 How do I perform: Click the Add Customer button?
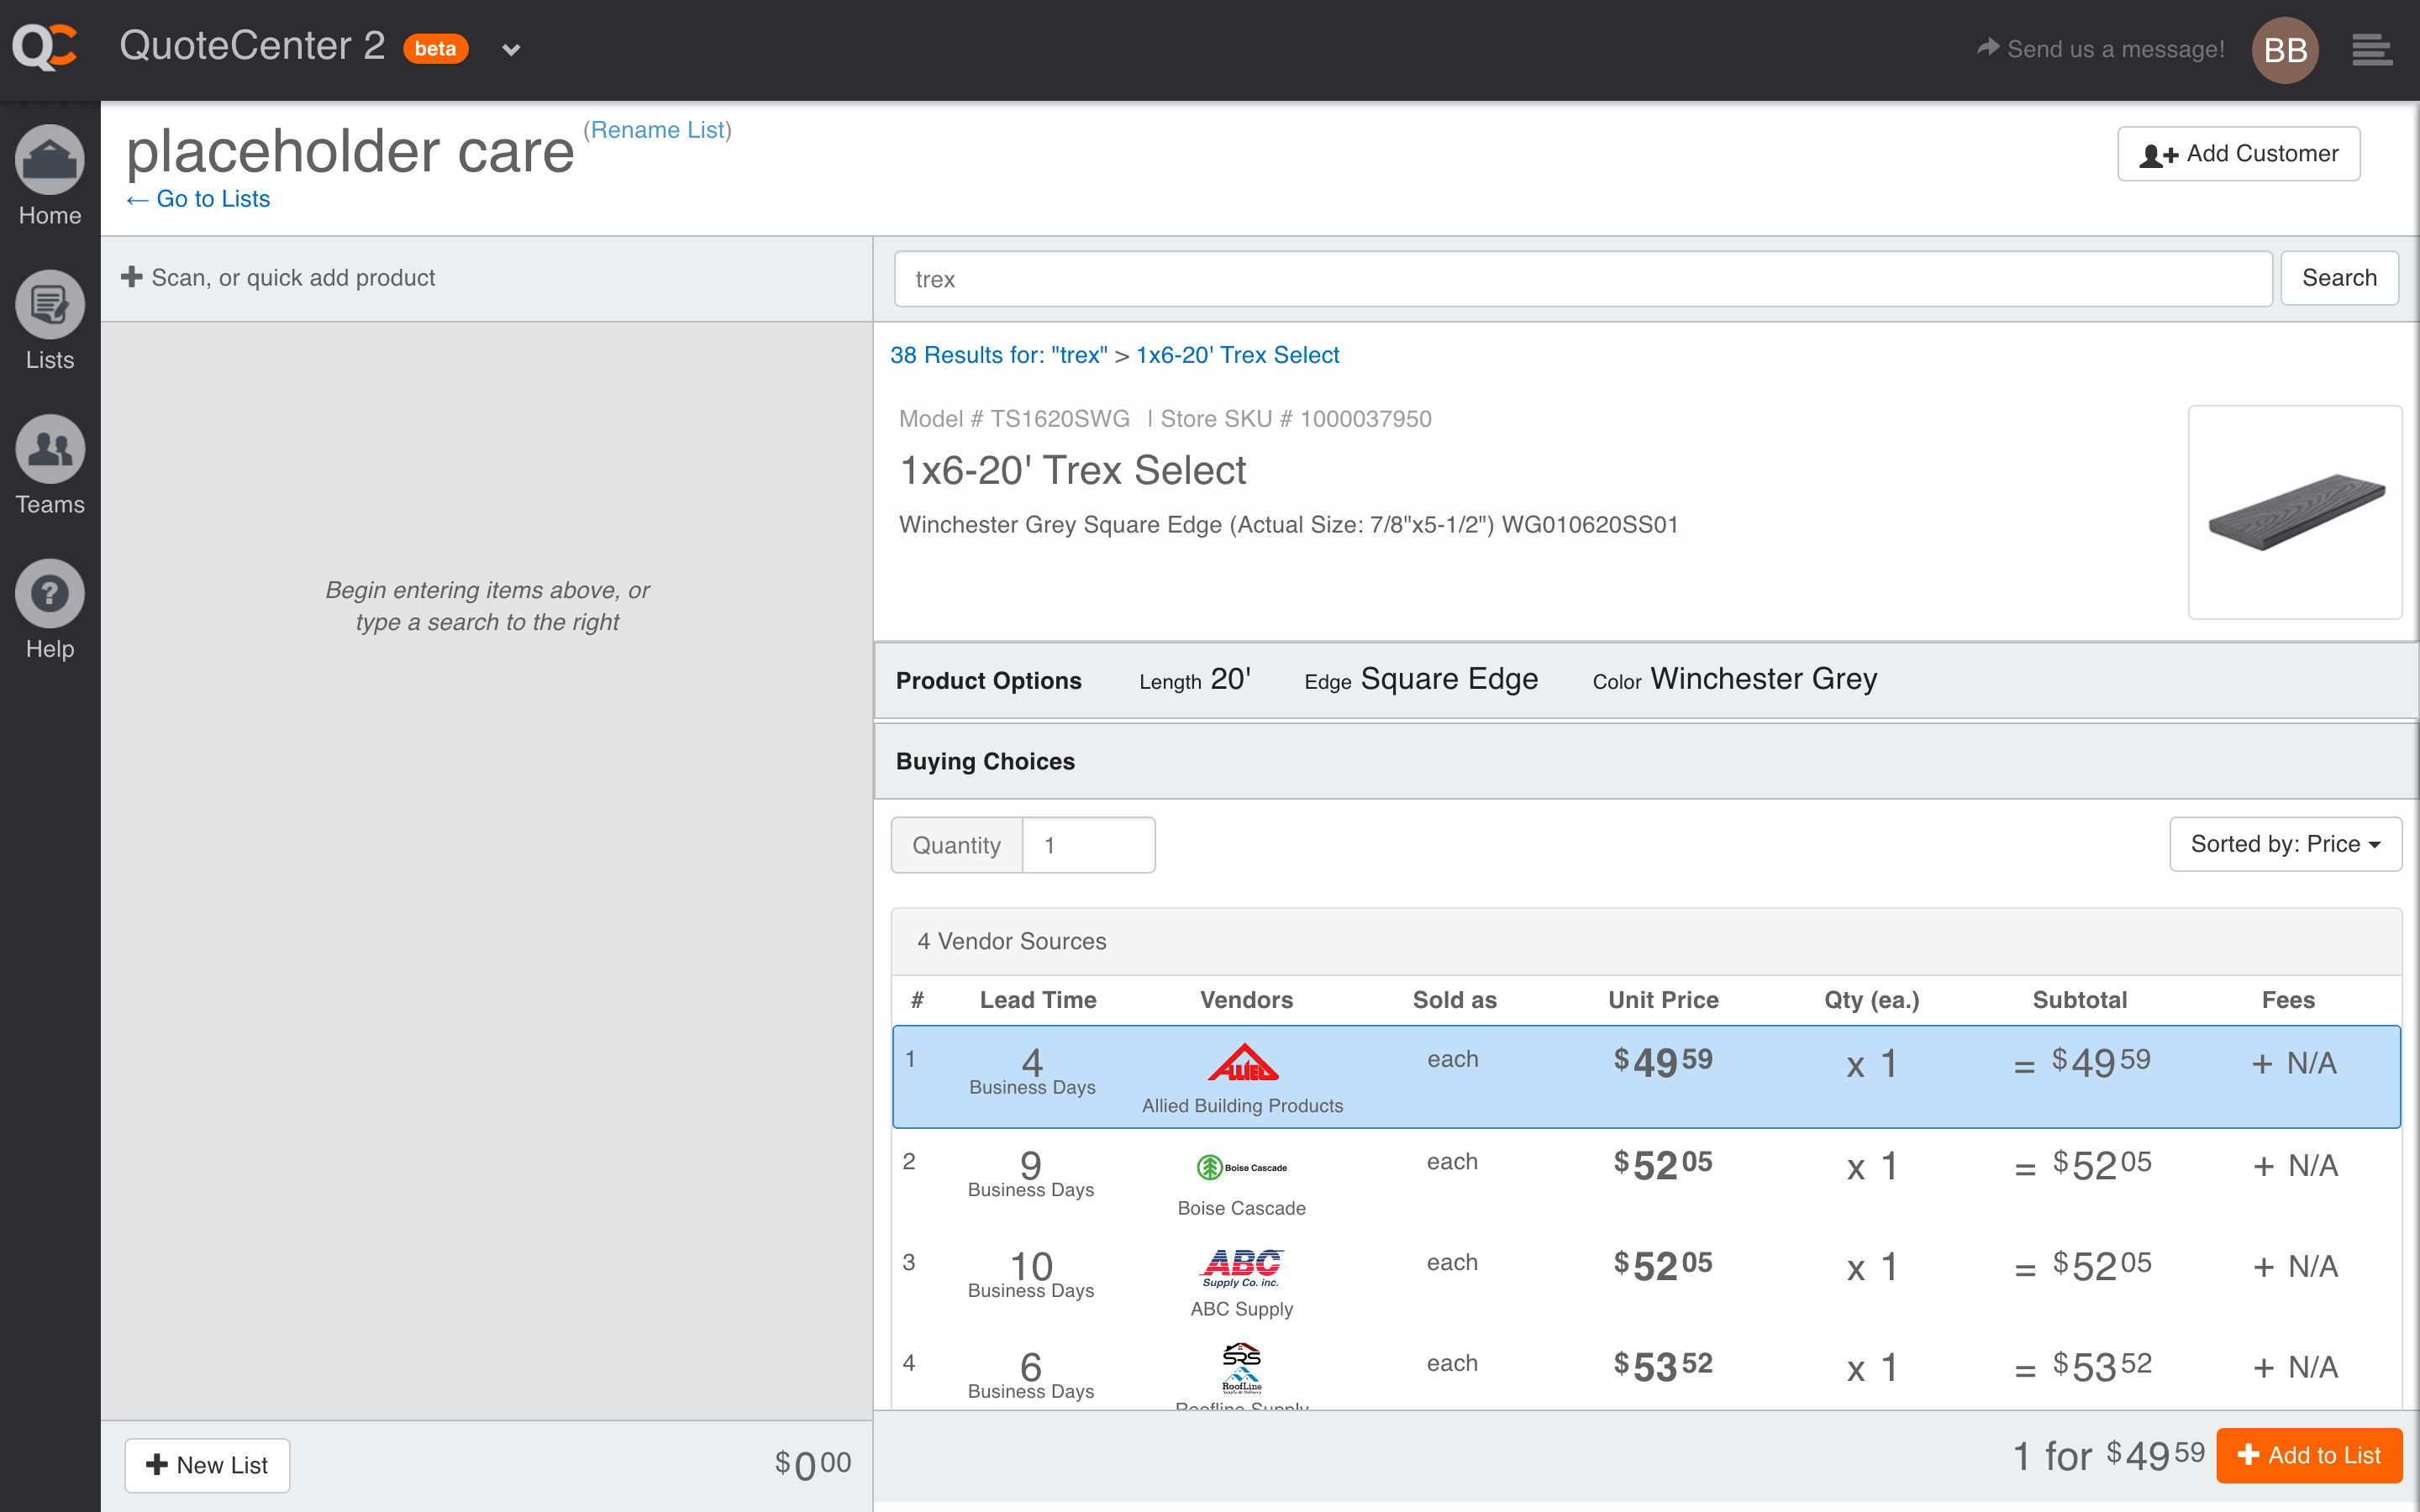[x=2239, y=153]
